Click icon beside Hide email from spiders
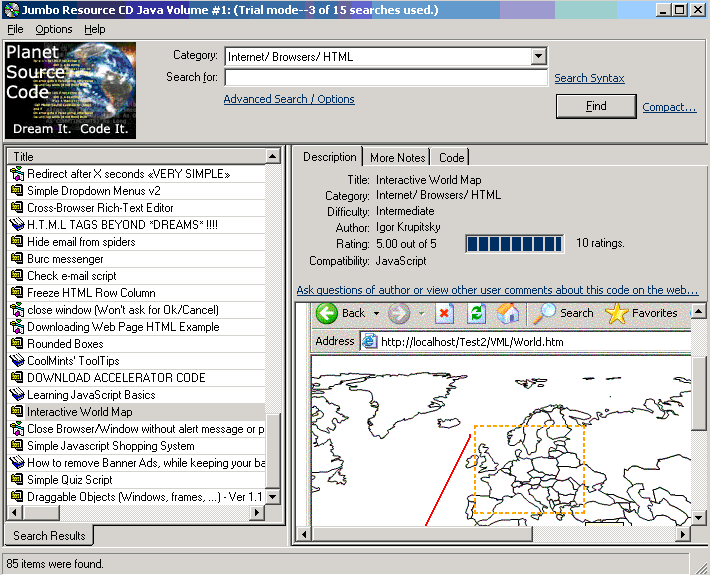This screenshot has height=575, width=710. pyautogui.click(x=17, y=242)
